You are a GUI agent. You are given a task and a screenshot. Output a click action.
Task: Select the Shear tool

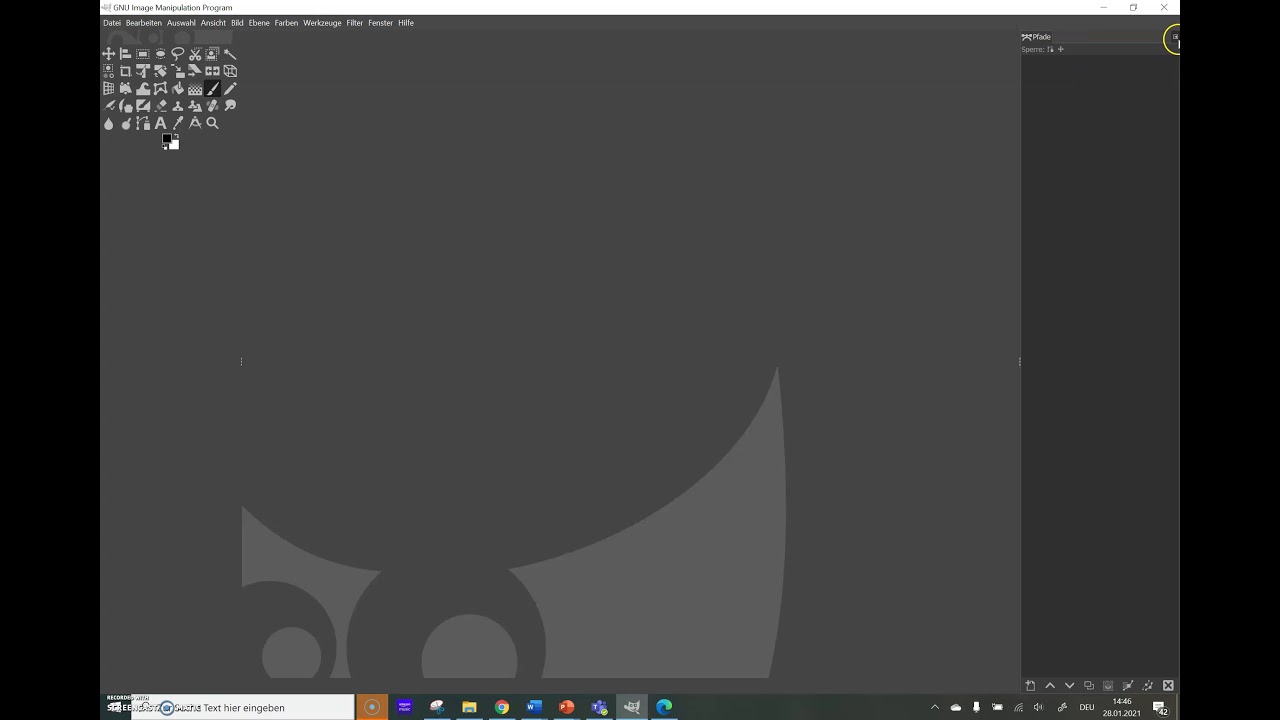click(x=195, y=71)
